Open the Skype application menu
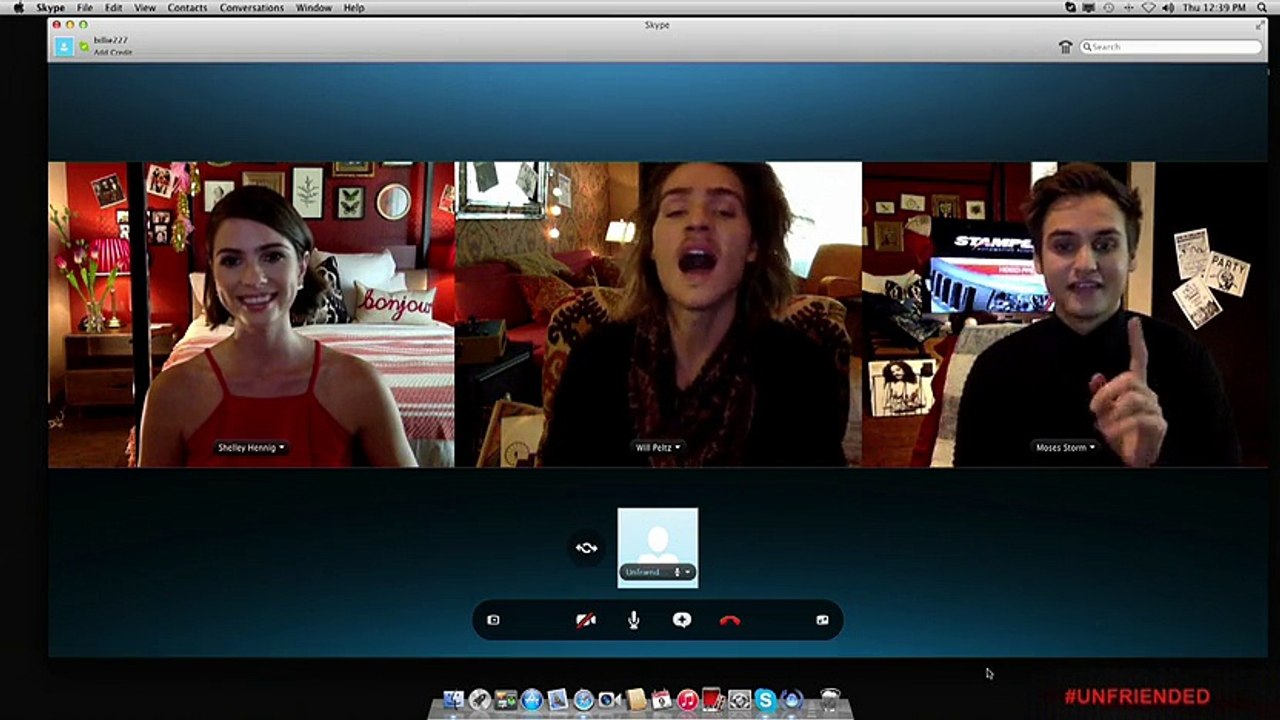This screenshot has height=720, width=1280. pos(50,7)
